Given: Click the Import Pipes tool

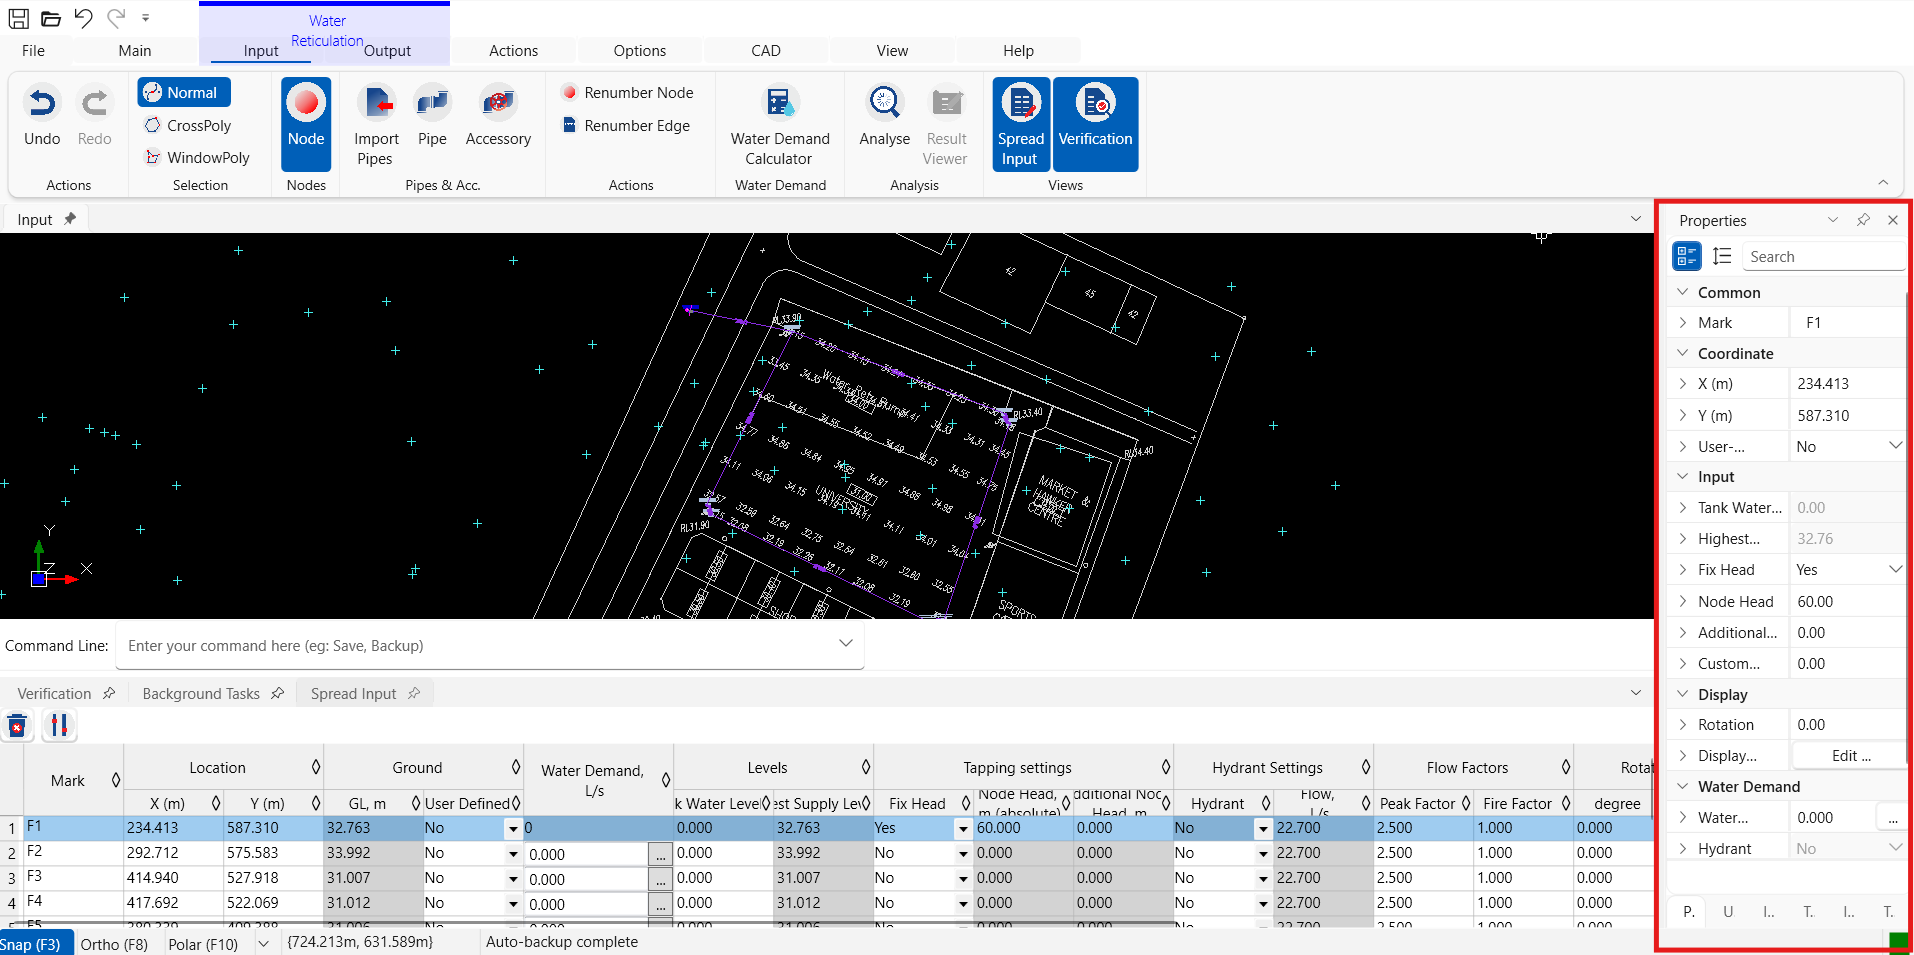Looking at the screenshot, I should coord(376,124).
